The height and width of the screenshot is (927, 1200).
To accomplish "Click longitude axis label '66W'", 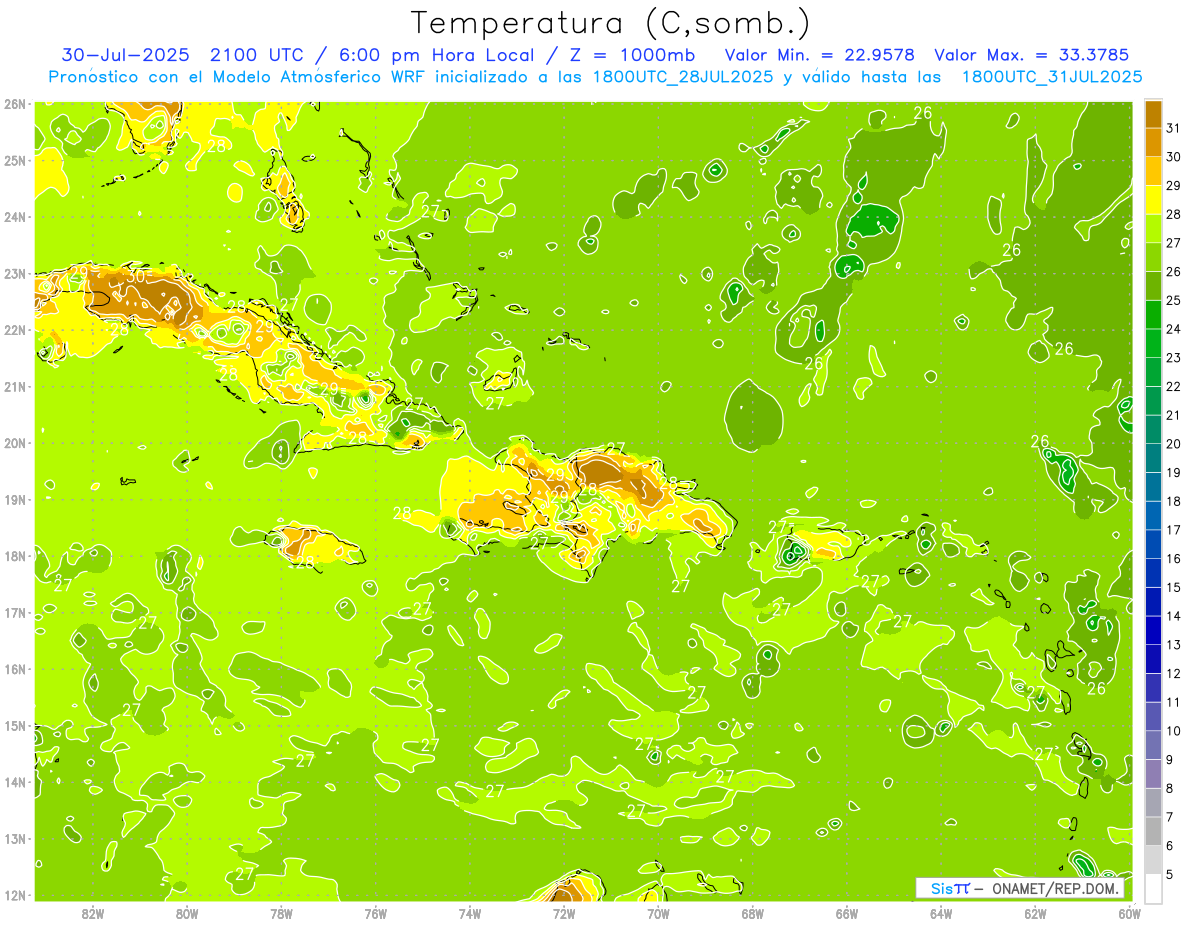I will 846,914.
